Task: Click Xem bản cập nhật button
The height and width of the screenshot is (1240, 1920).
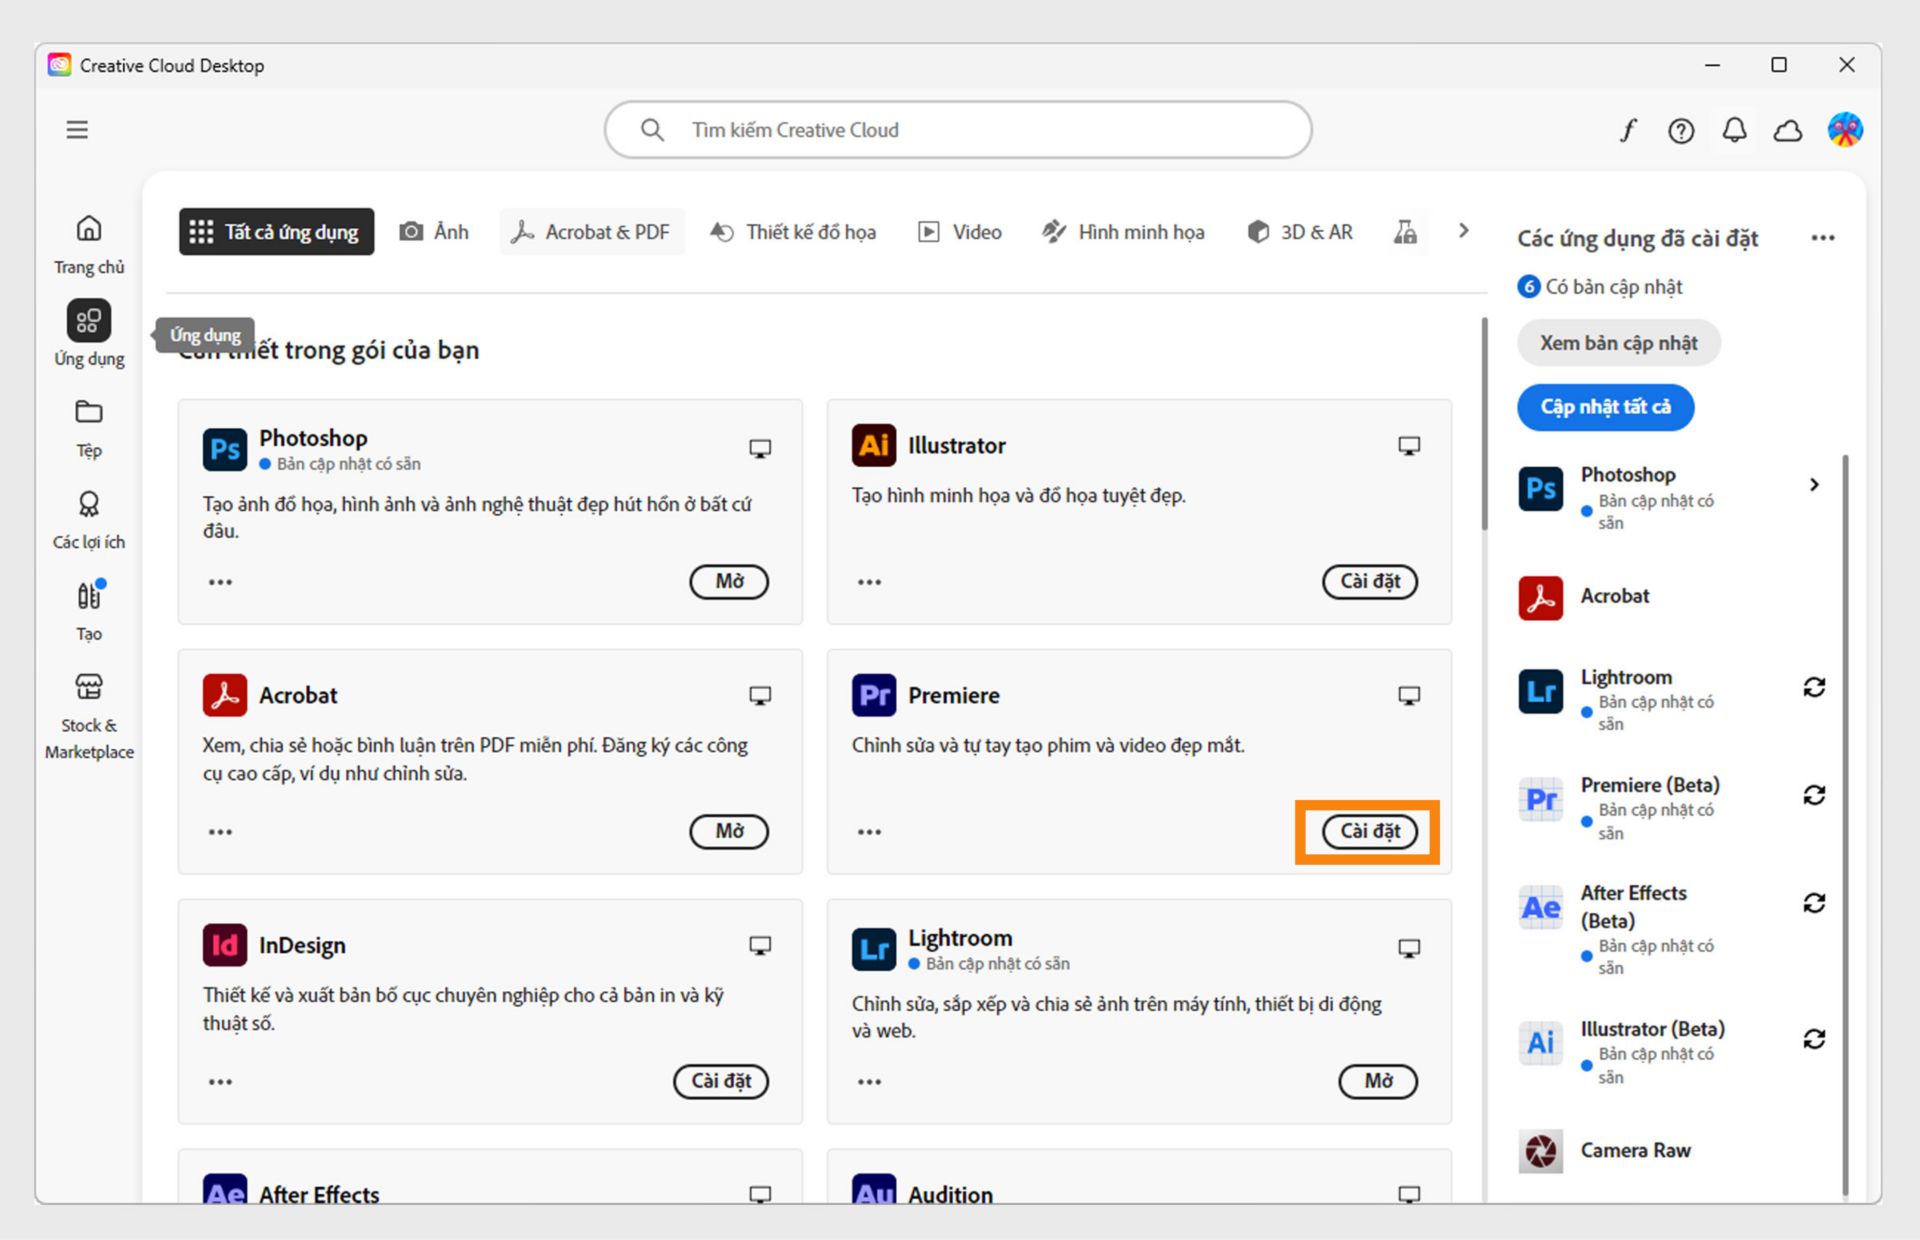Action: pos(1618,343)
